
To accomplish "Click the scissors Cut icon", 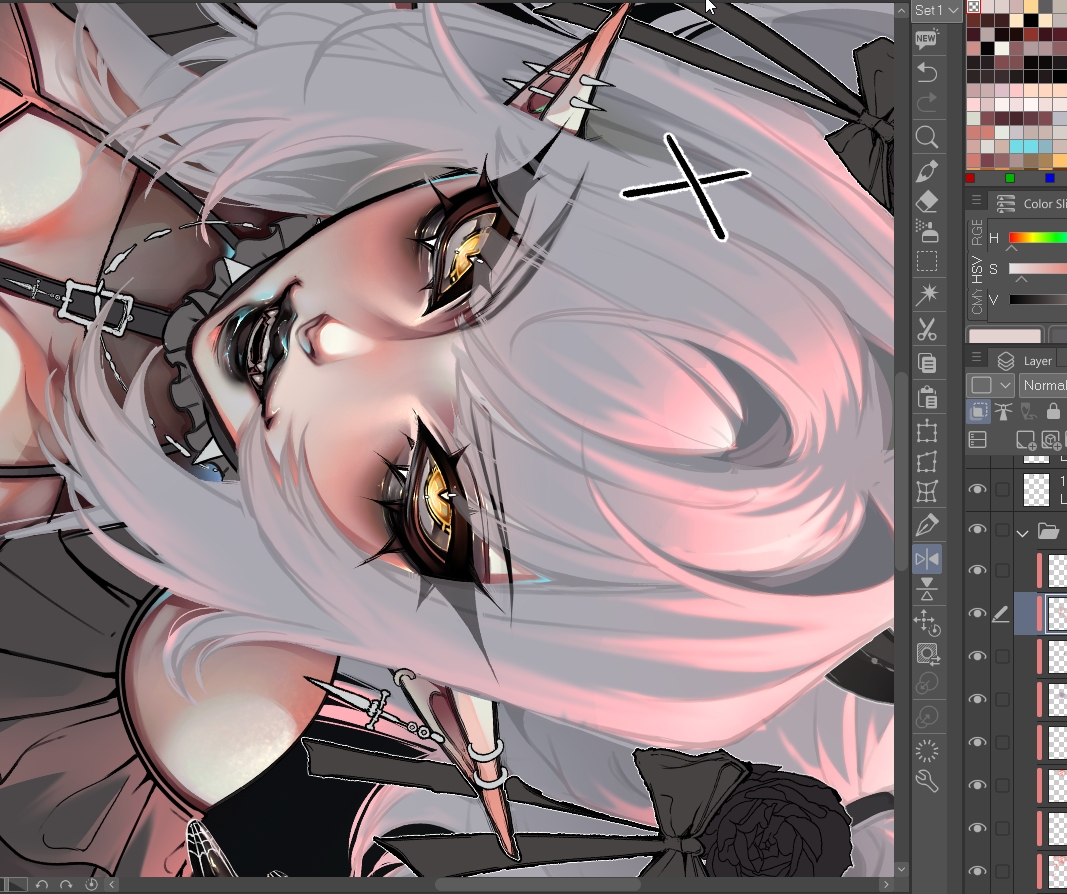I will pos(927,329).
